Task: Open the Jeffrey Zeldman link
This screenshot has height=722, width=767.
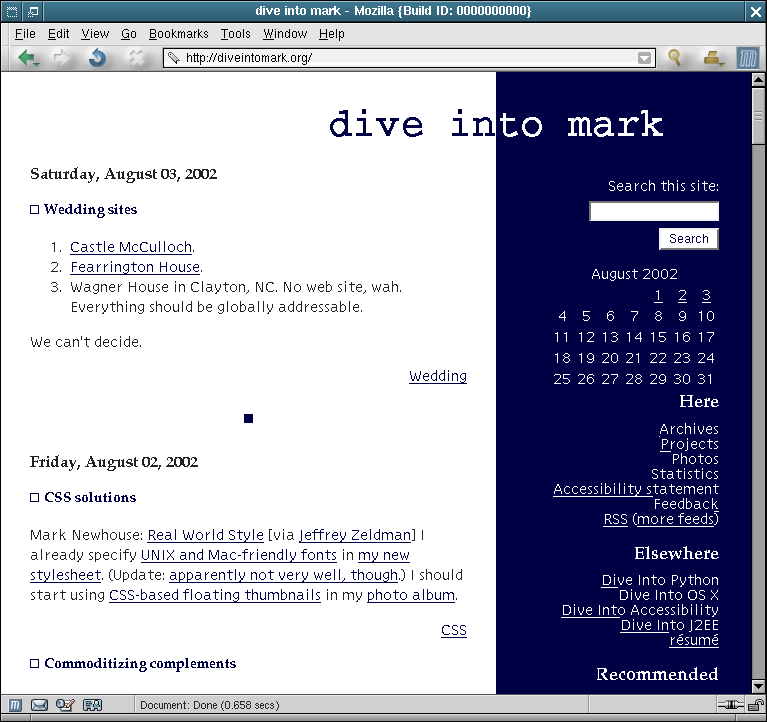Action: tap(355, 535)
